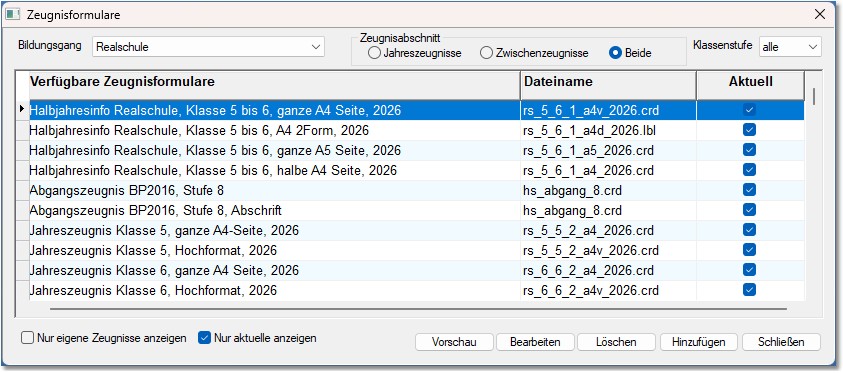
Task: Click filename cell rs_5_5_2_a4_2026.crd
Action: coord(608,230)
